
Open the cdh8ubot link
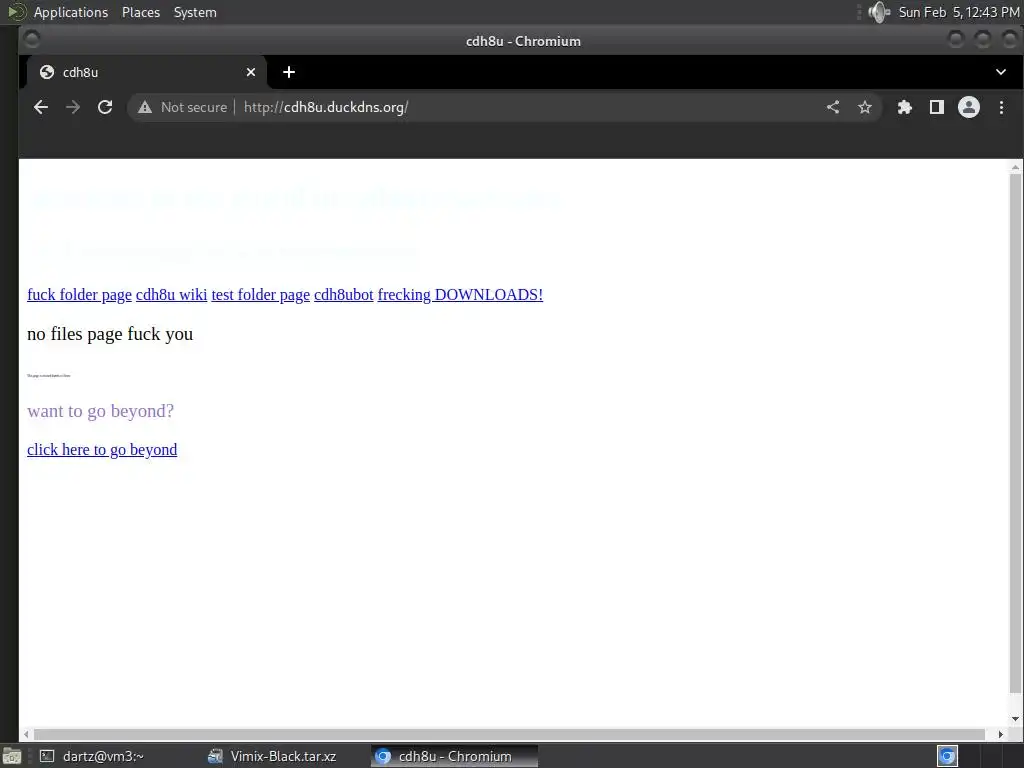pos(344,295)
